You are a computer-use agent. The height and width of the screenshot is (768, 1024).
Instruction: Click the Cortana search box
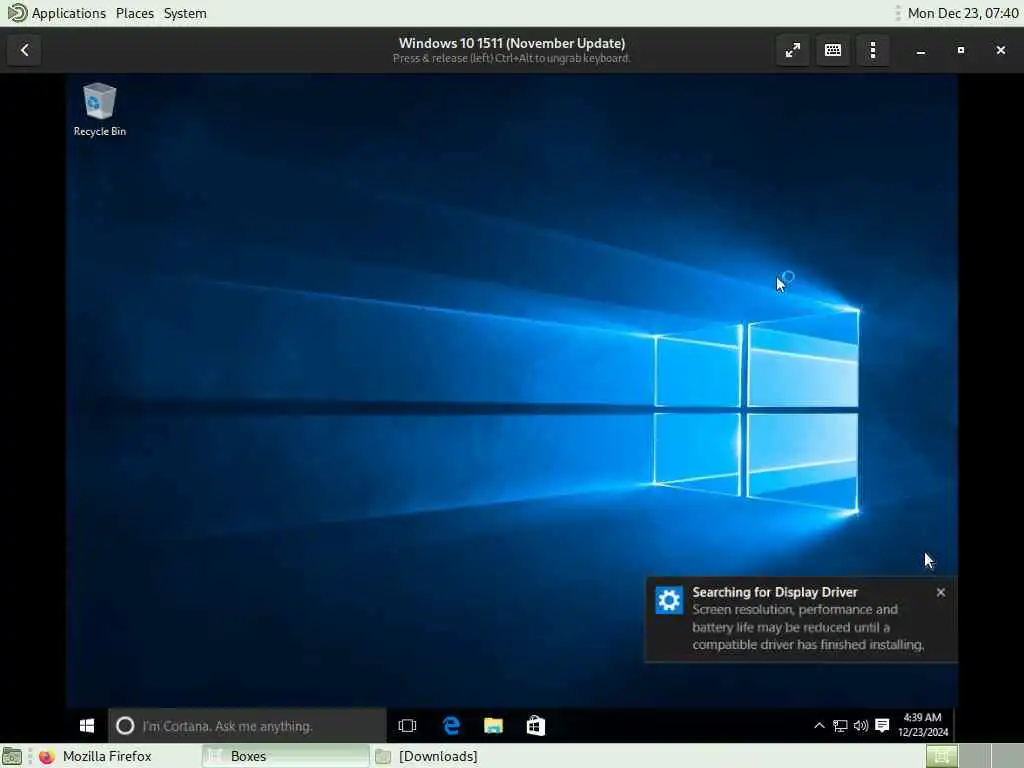pos(248,726)
